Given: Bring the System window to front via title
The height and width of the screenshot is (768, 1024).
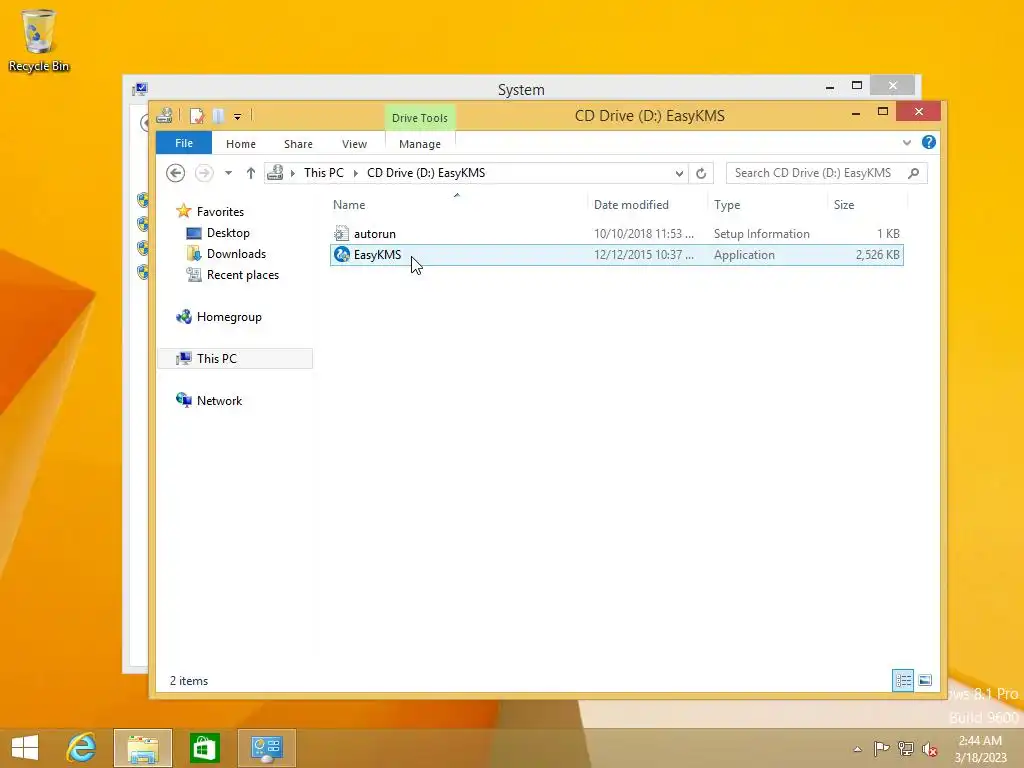Looking at the screenshot, I should click(x=520, y=89).
